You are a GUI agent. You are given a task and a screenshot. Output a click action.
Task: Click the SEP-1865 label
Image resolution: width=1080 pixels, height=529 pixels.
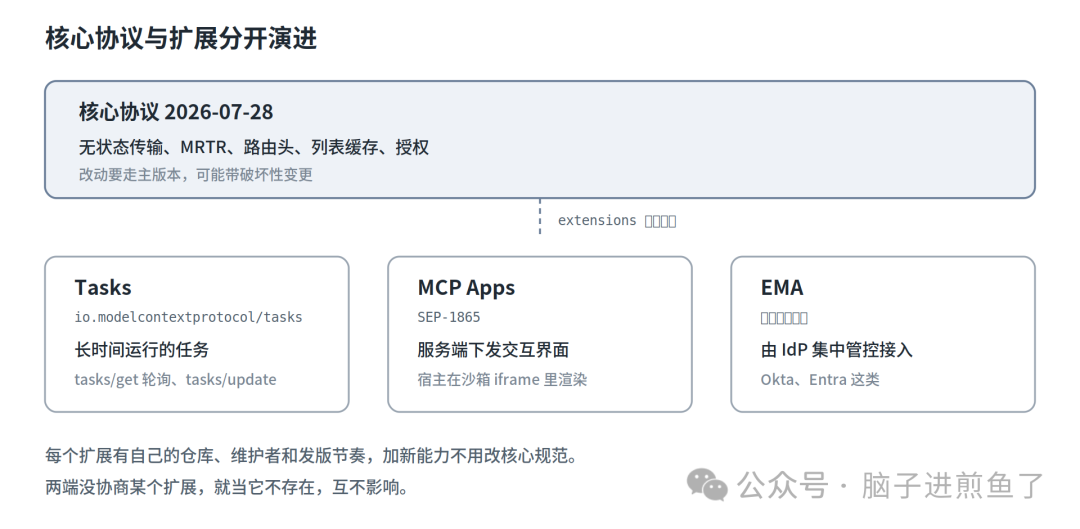click(x=448, y=318)
